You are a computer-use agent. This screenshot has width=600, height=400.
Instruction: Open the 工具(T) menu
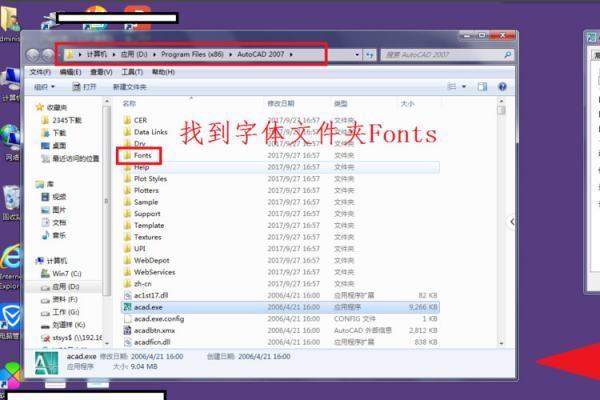[x=131, y=72]
